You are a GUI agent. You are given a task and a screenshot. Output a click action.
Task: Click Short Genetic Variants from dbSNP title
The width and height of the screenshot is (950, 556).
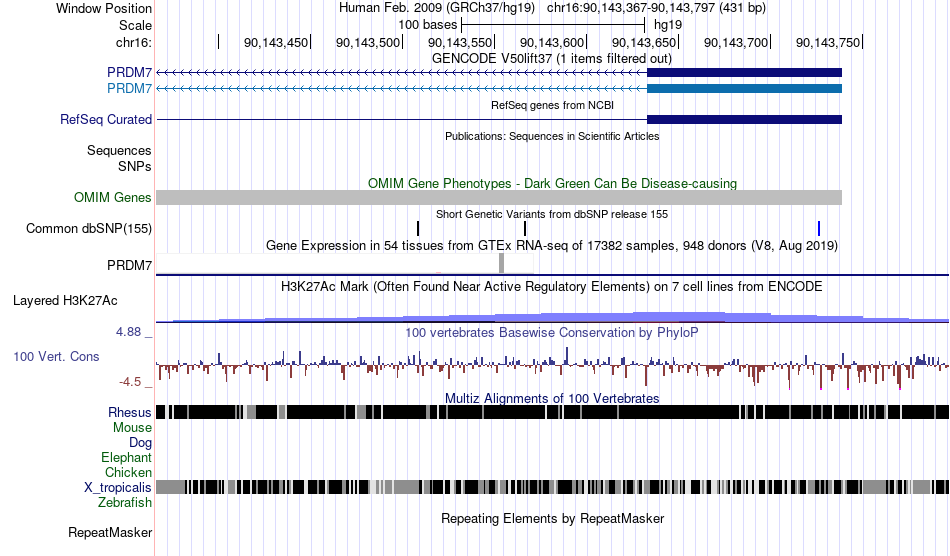pyautogui.click(x=552, y=214)
